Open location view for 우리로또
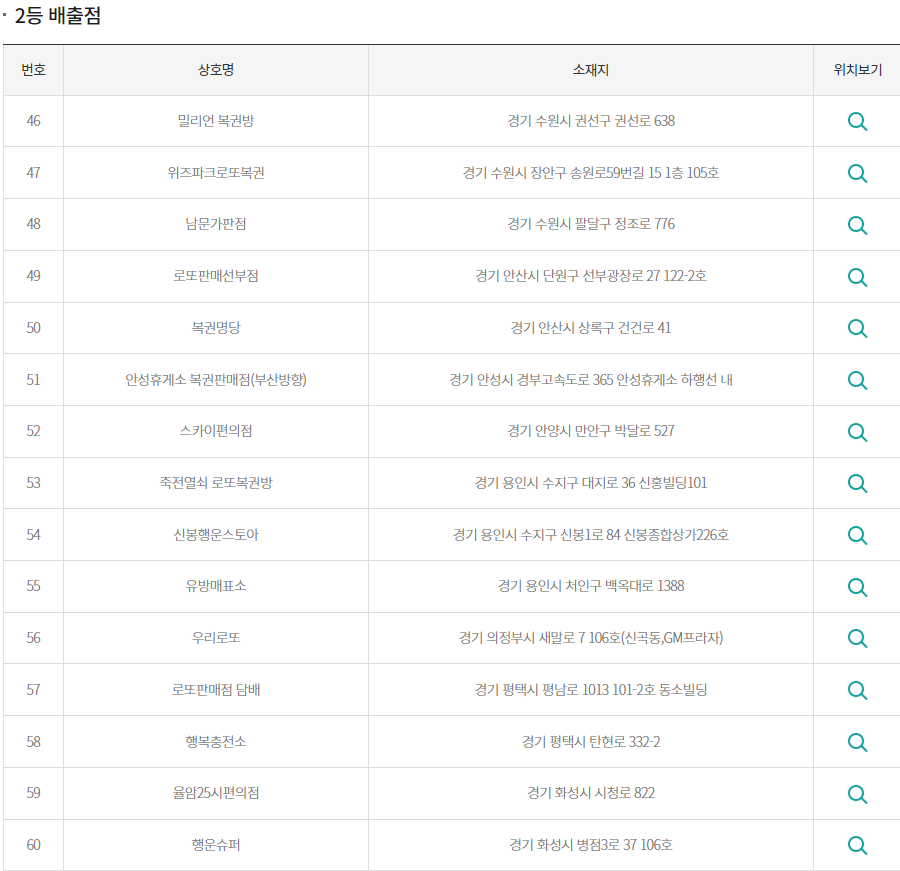 (857, 638)
